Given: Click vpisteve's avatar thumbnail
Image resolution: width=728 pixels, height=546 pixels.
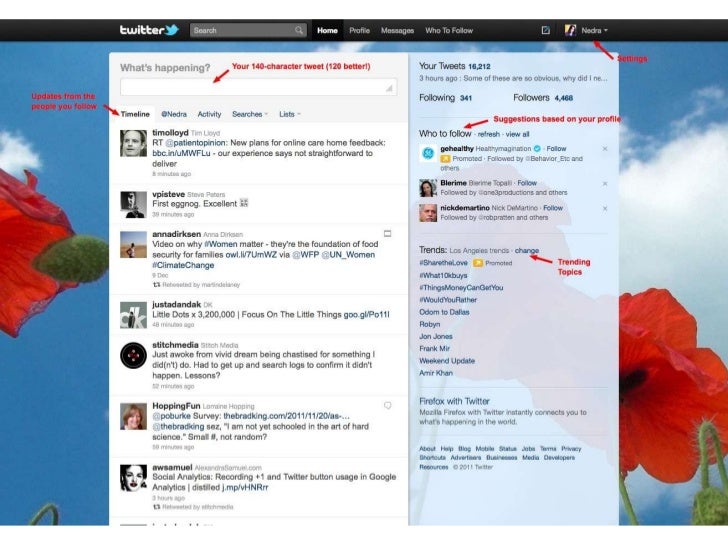Looking at the screenshot, I should [x=133, y=204].
